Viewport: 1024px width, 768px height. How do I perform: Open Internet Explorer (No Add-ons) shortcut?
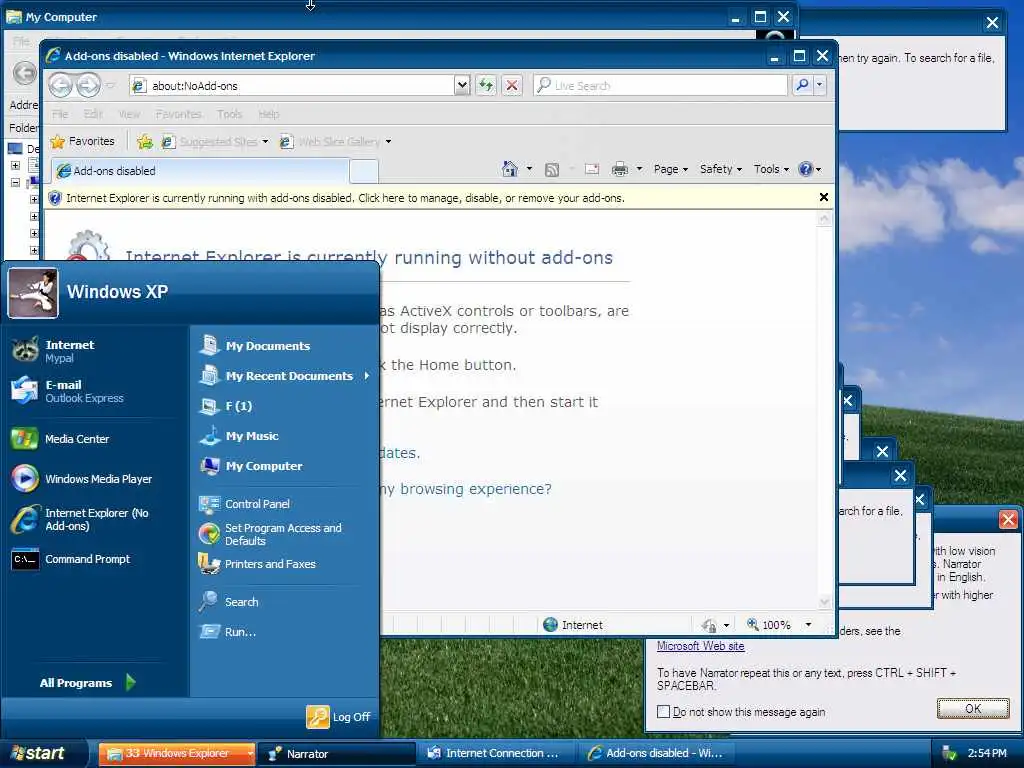tap(80, 519)
